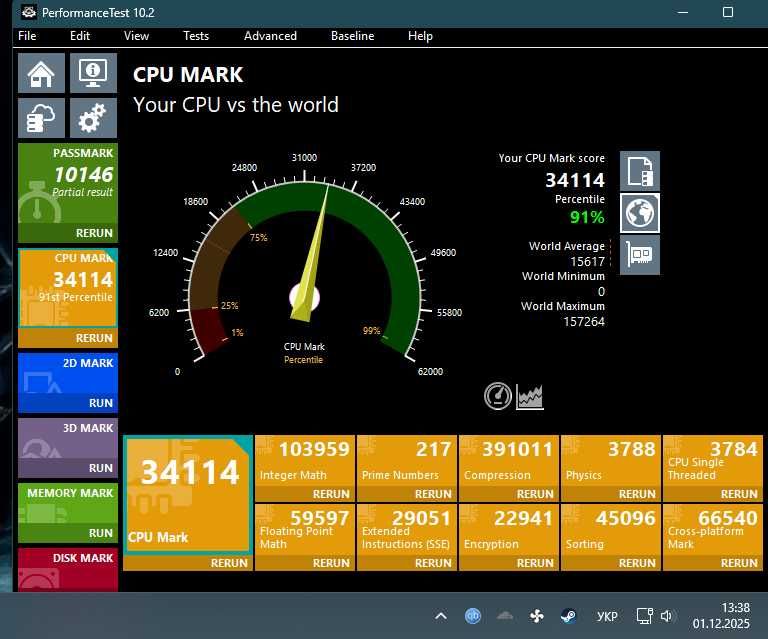Screen dimensions: 768x639
Task: Click the PerformanceTest app logo icon
Action: click(x=28, y=12)
